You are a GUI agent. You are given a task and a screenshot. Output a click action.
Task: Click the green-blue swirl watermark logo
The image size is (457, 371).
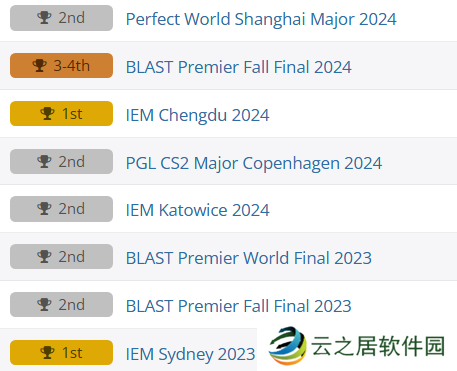[288, 346]
